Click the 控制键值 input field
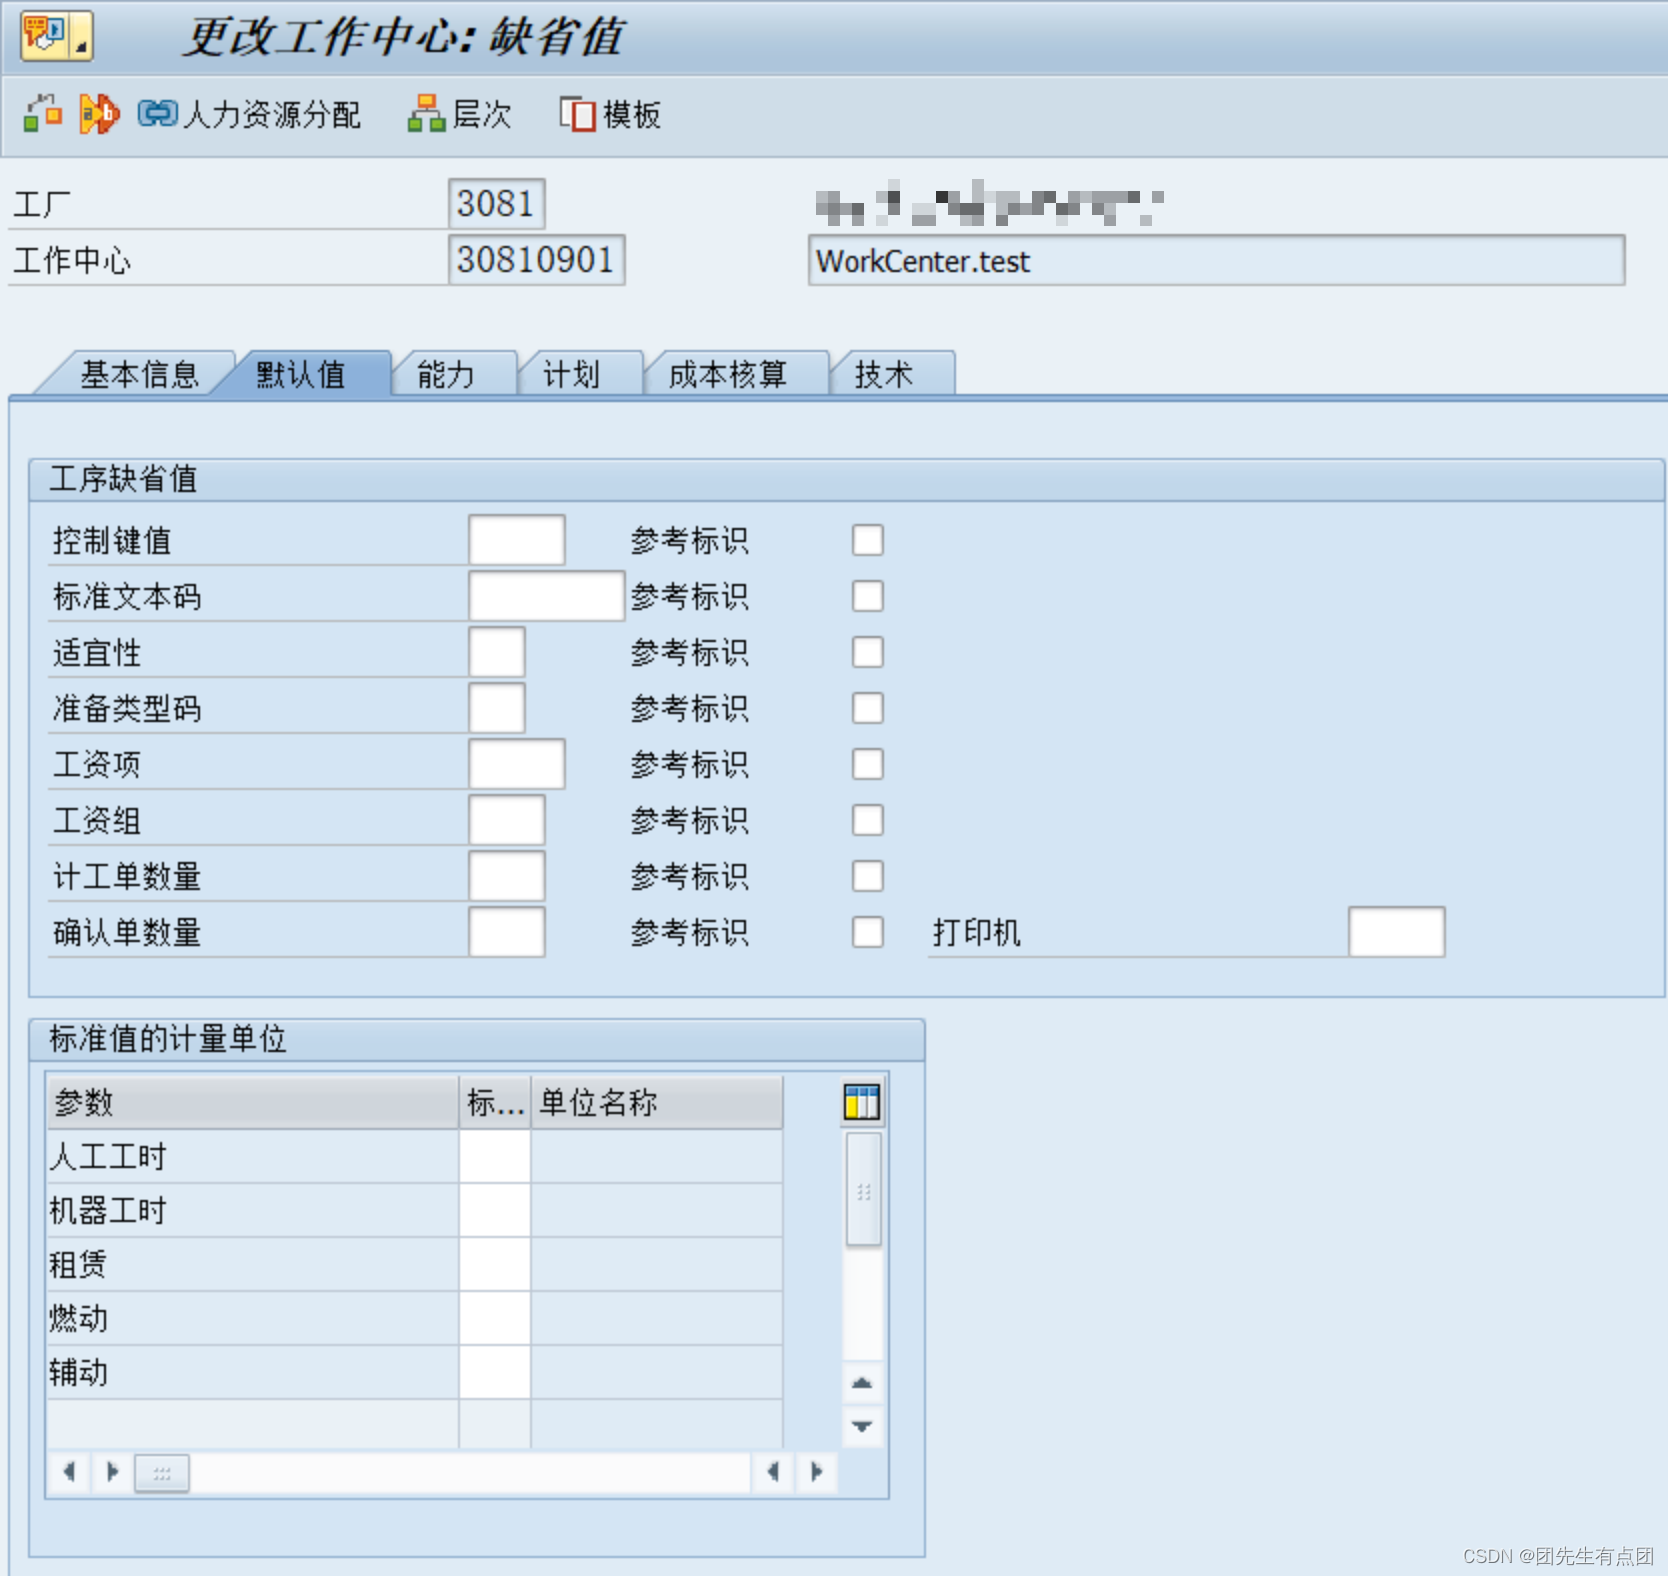Image resolution: width=1668 pixels, height=1576 pixels. [515, 539]
